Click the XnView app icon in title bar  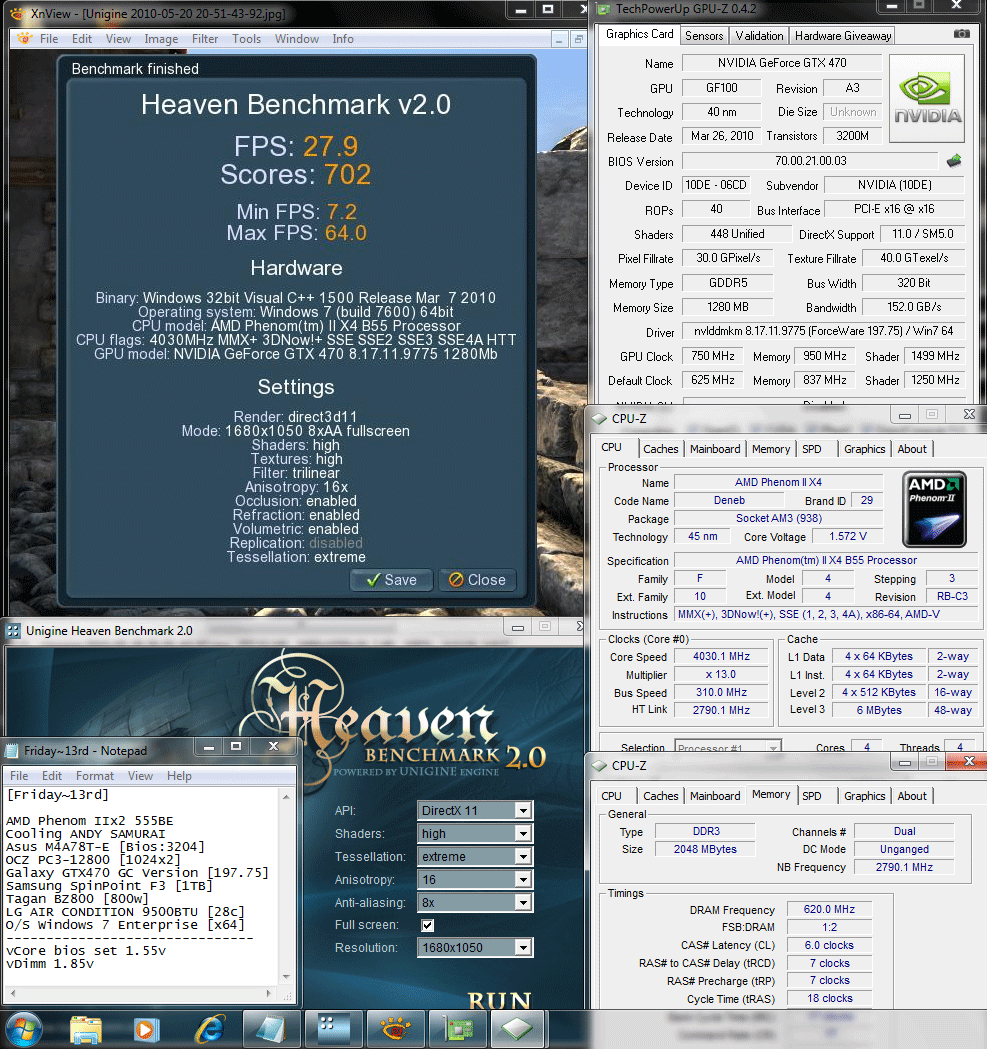point(17,13)
